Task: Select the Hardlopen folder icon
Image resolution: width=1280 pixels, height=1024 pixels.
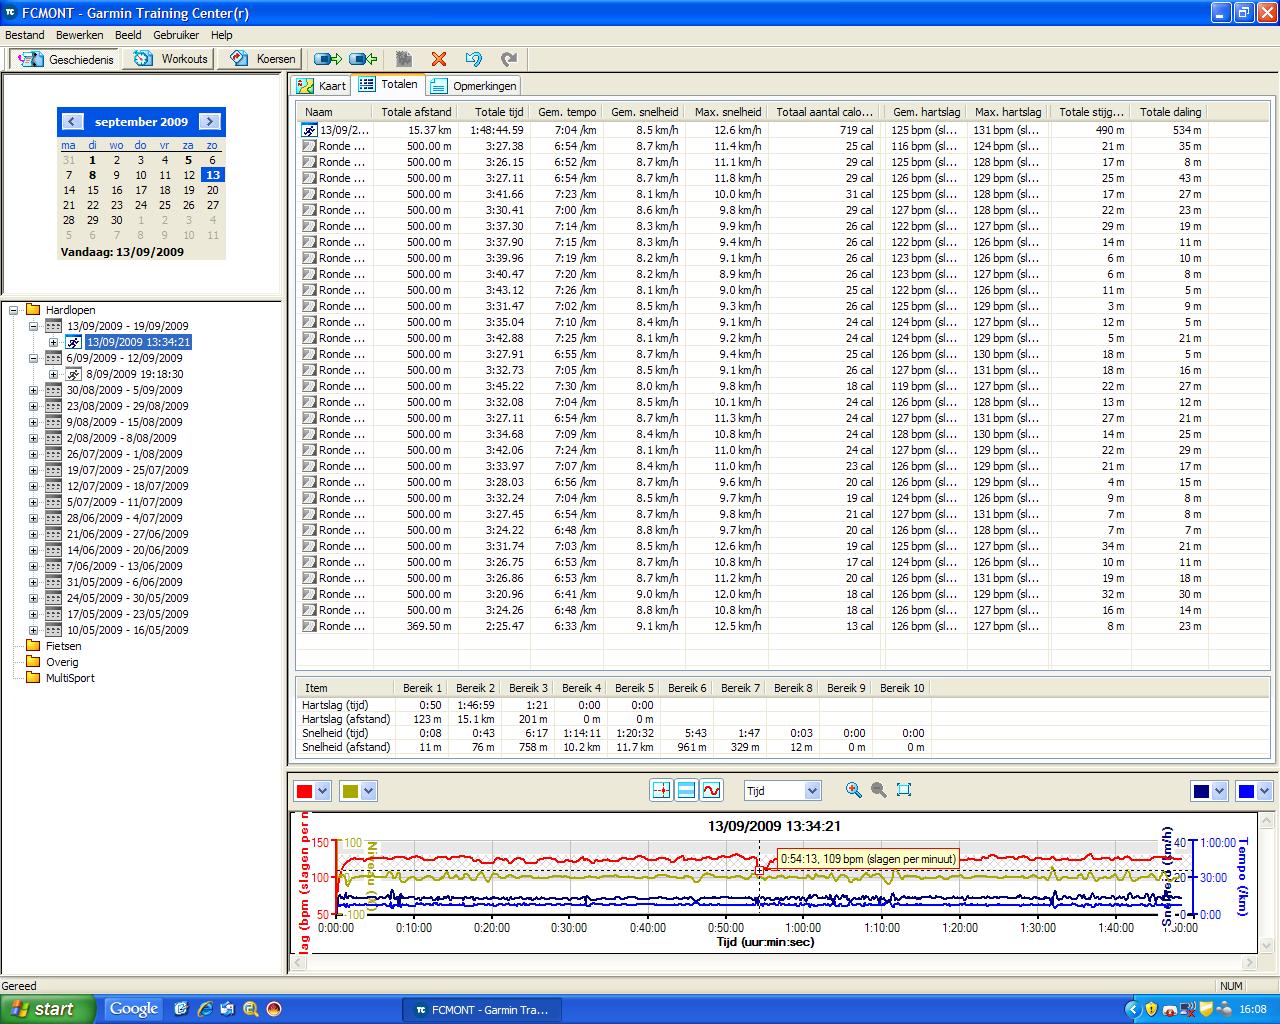Action: 33,310
